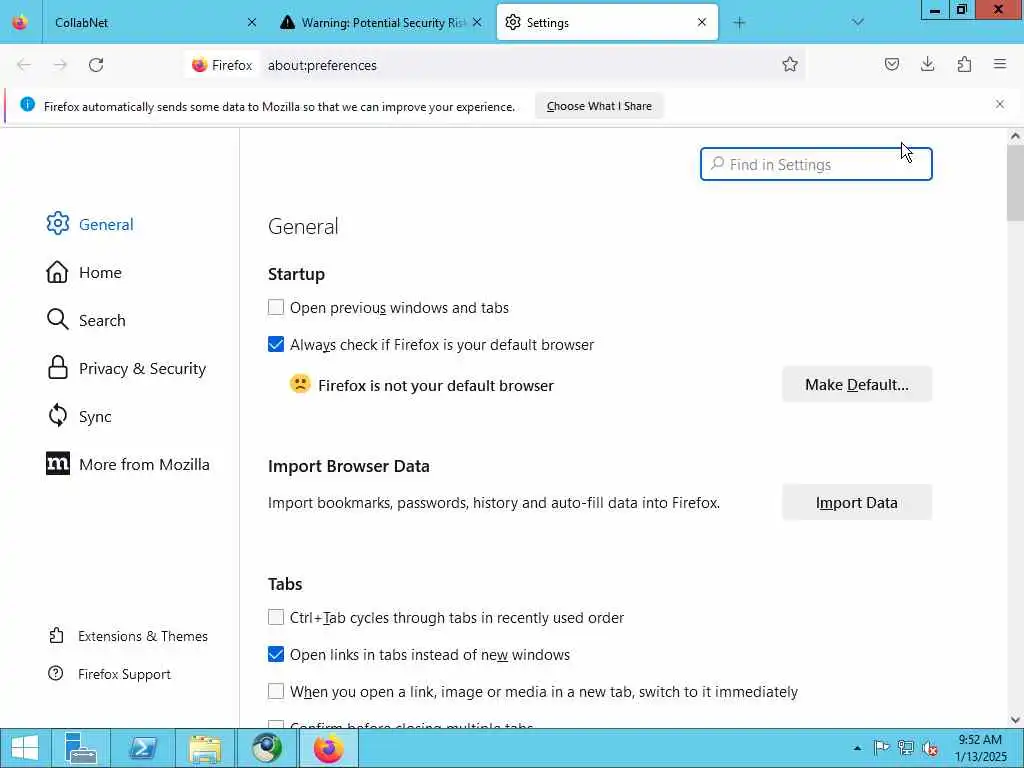Image resolution: width=1024 pixels, height=768 pixels.
Task: Uncheck Open links in tabs instead of new windows
Action: click(276, 654)
